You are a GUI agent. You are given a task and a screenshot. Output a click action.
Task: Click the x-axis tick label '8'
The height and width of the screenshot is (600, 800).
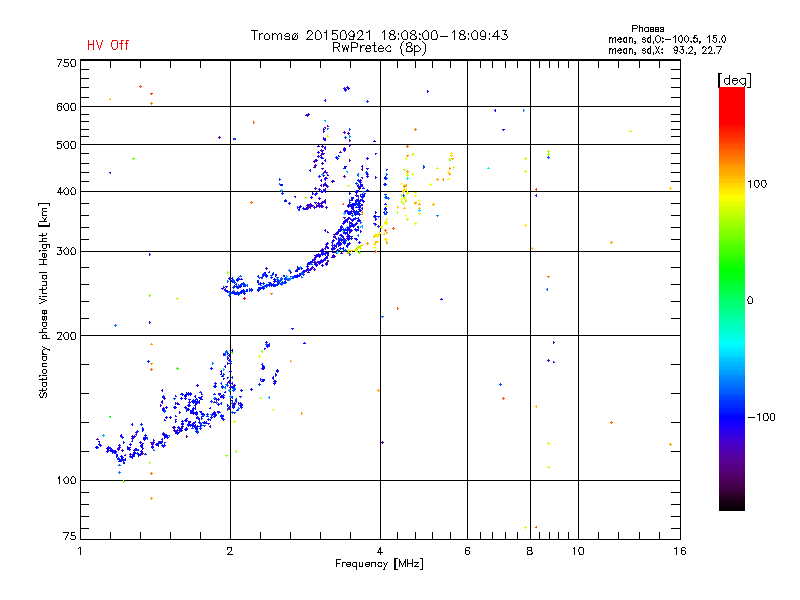point(530,551)
